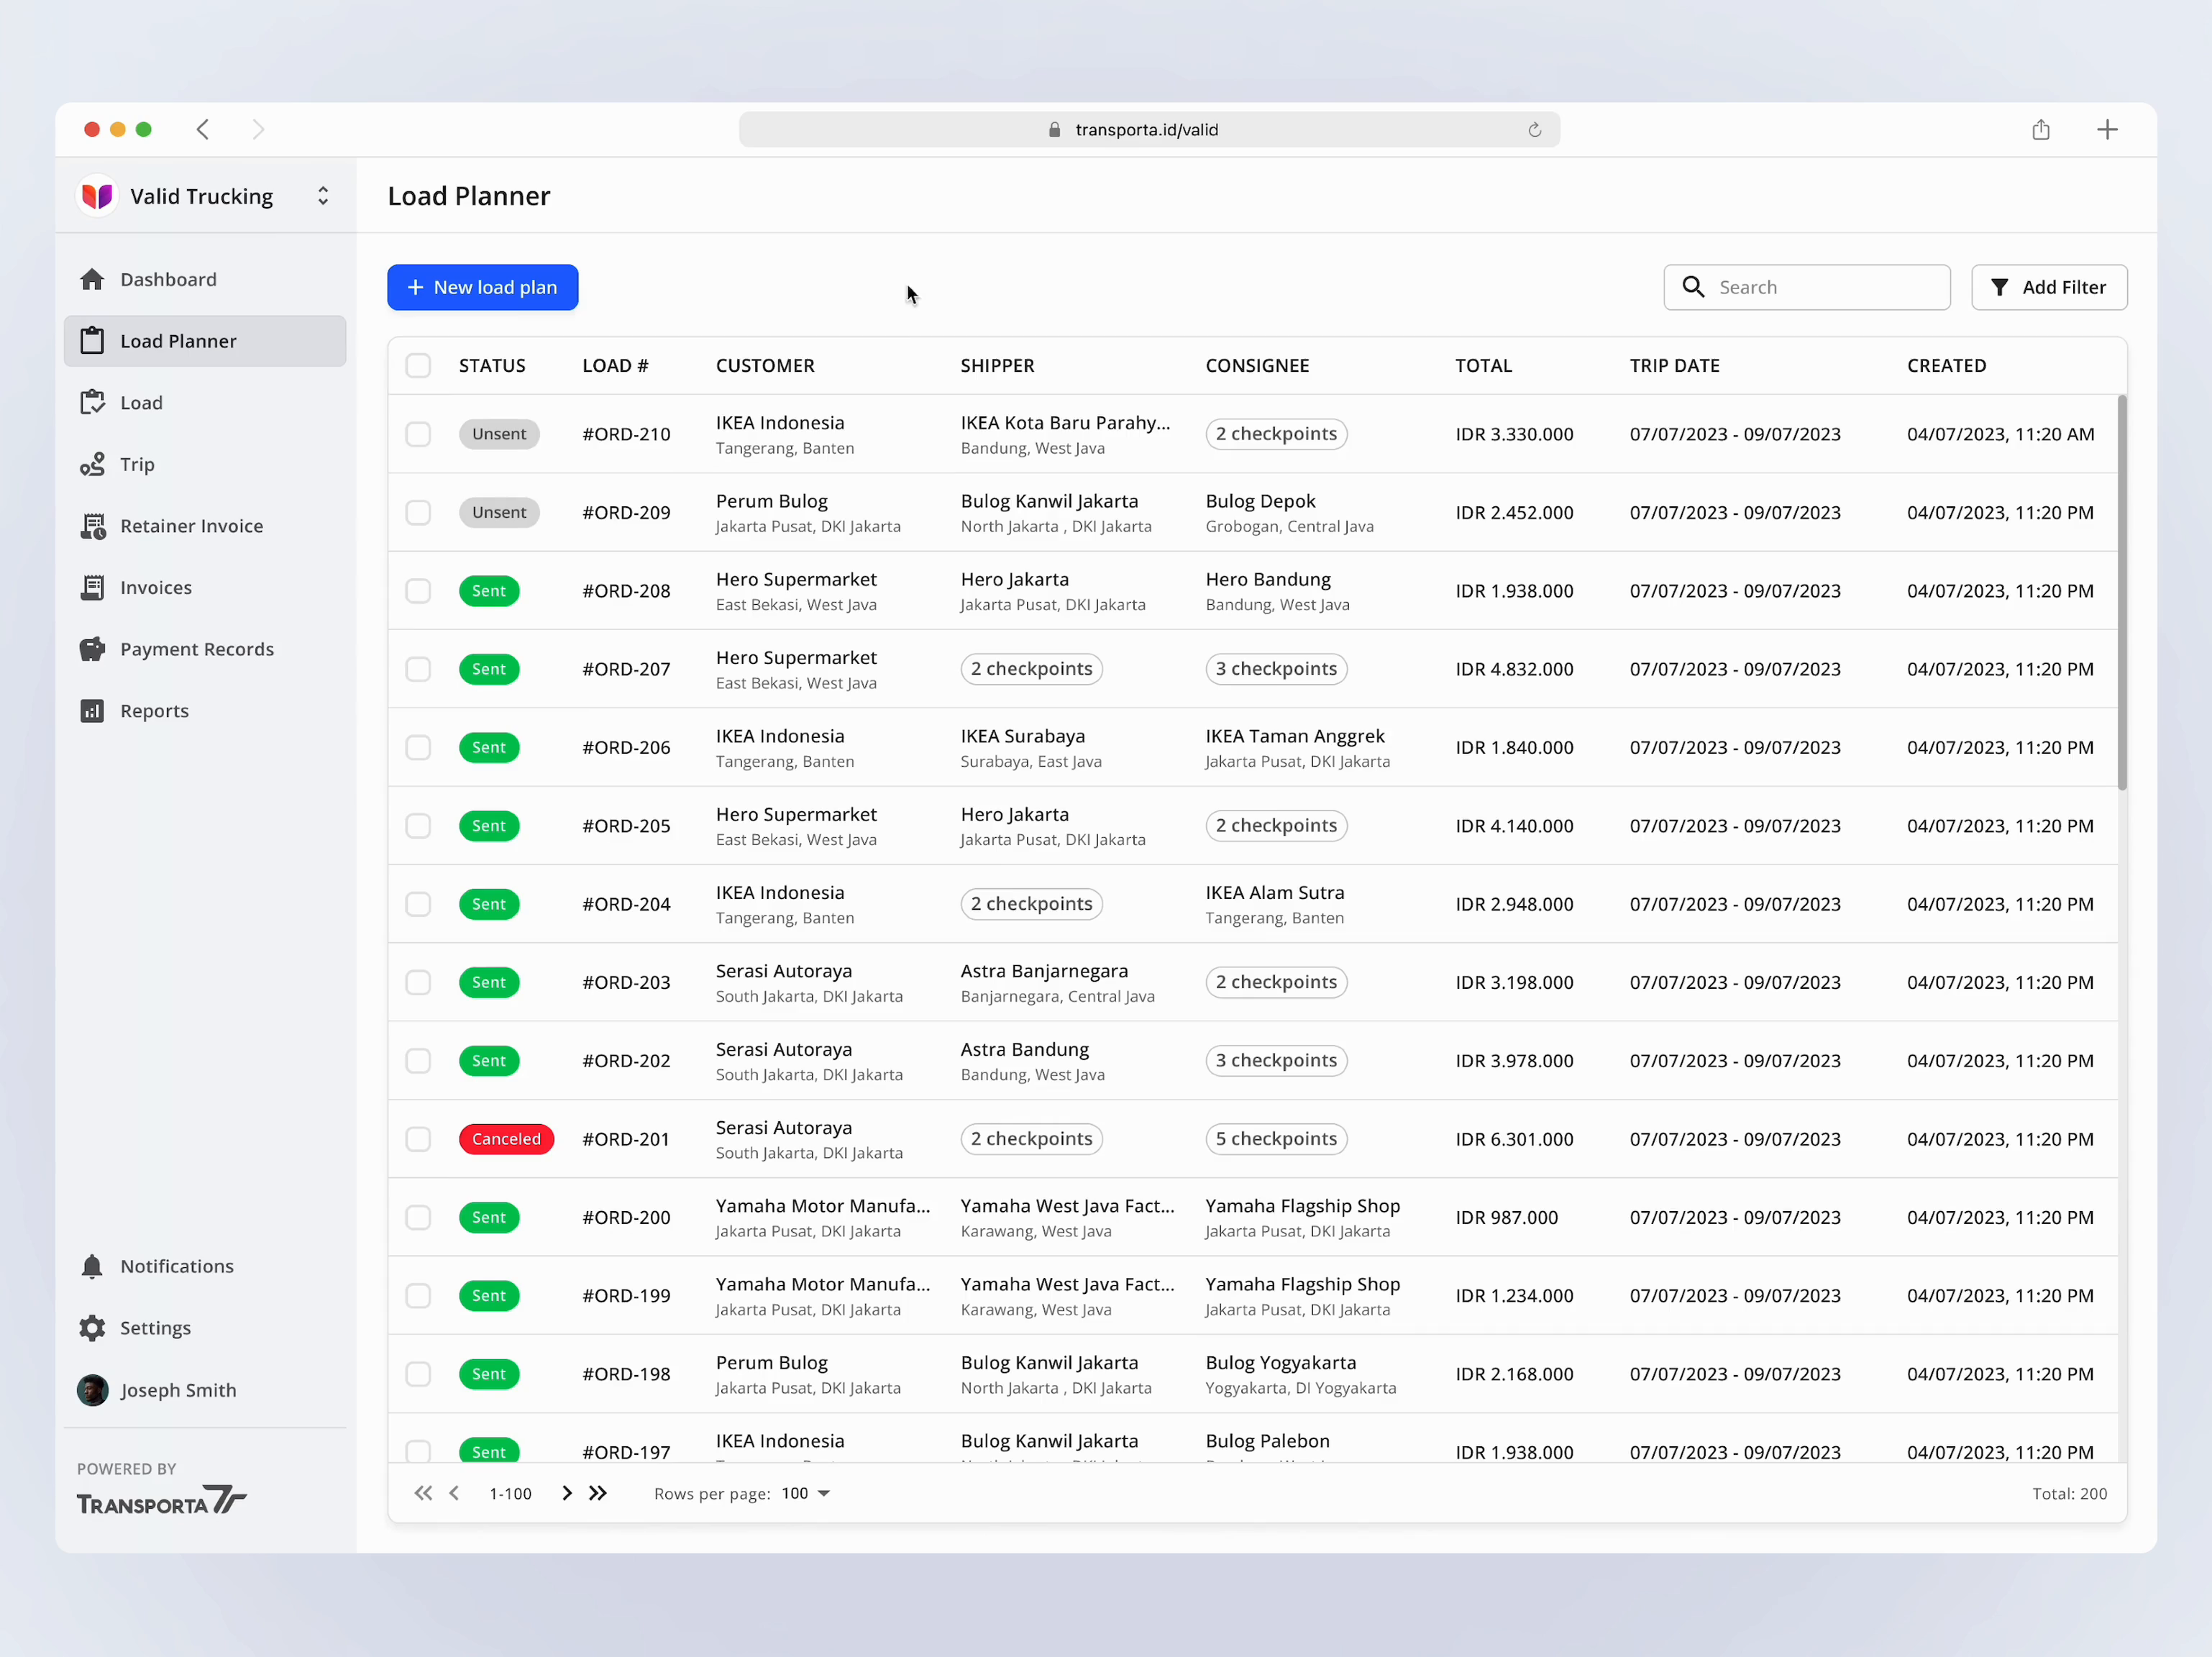
Task: Open the Reports section
Action: 155,710
